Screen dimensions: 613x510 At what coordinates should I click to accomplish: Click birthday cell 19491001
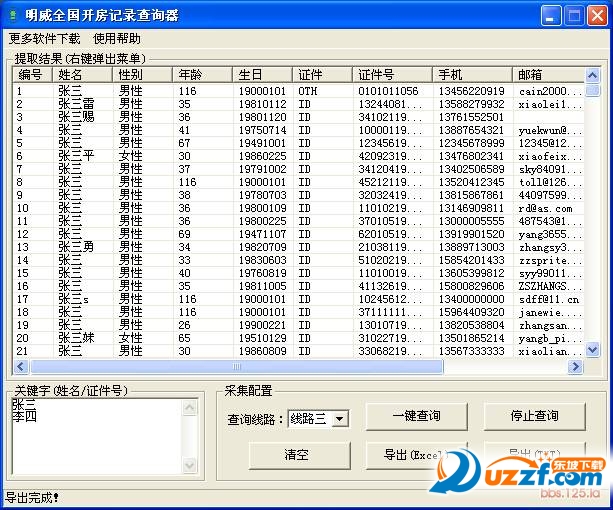pyautogui.click(x=263, y=143)
